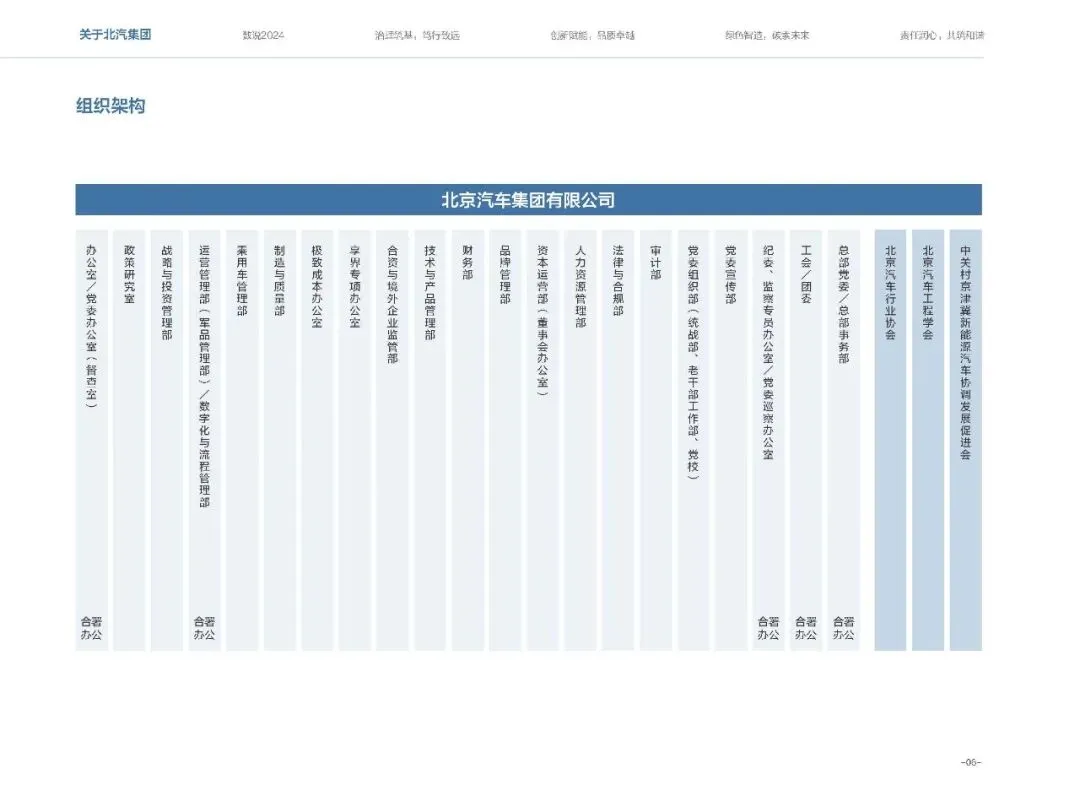1080x796 pixels.
Task: Select the 合资与境外企业监管部 column
Action: pos(393,440)
